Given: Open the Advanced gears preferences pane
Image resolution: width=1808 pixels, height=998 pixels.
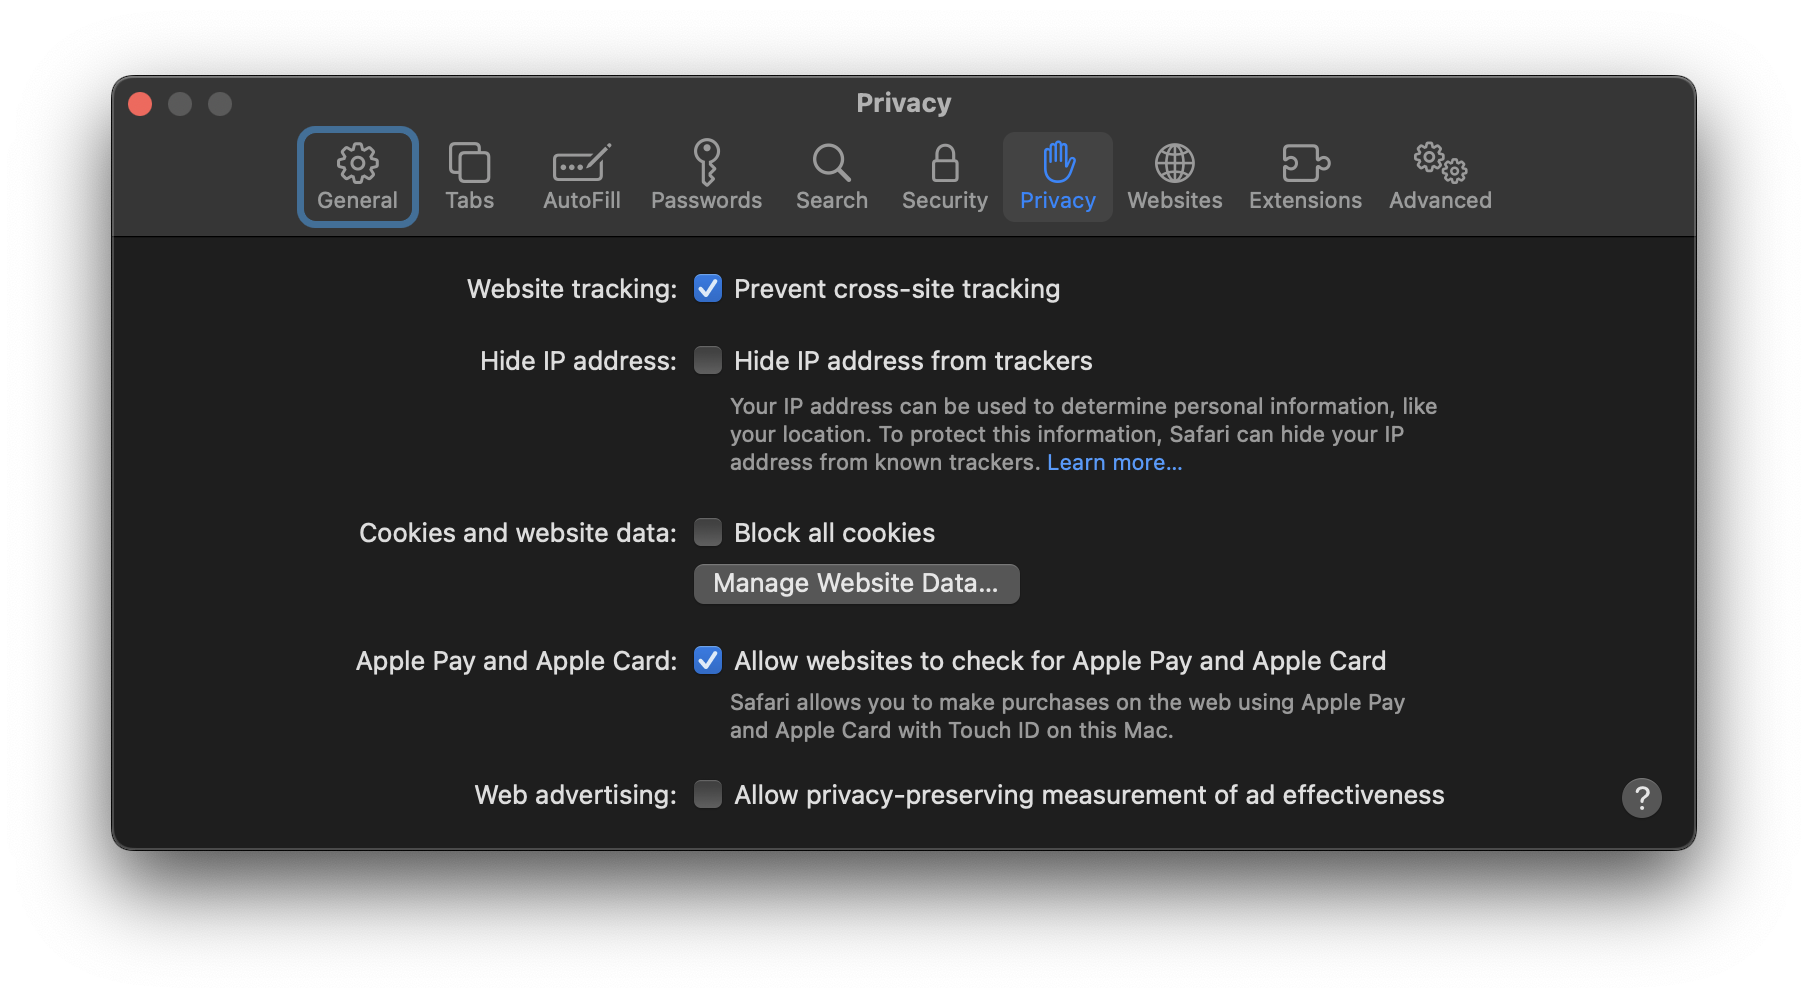Looking at the screenshot, I should [1440, 177].
